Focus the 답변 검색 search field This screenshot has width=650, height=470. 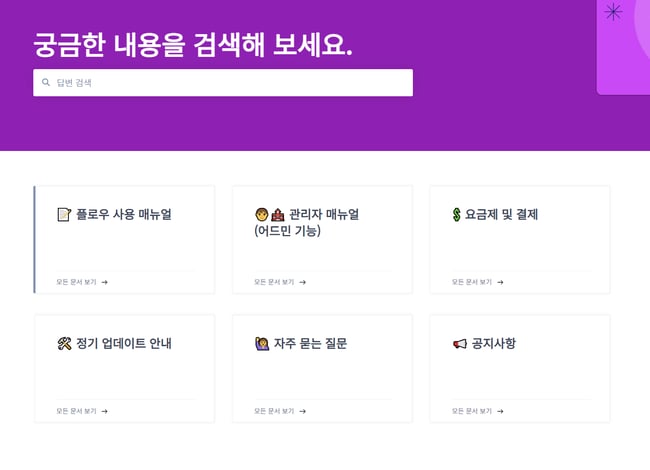coord(230,83)
